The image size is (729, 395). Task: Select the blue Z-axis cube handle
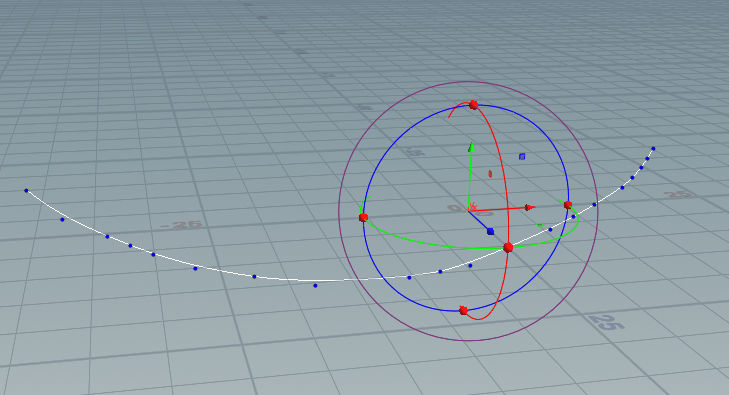[x=490, y=231]
